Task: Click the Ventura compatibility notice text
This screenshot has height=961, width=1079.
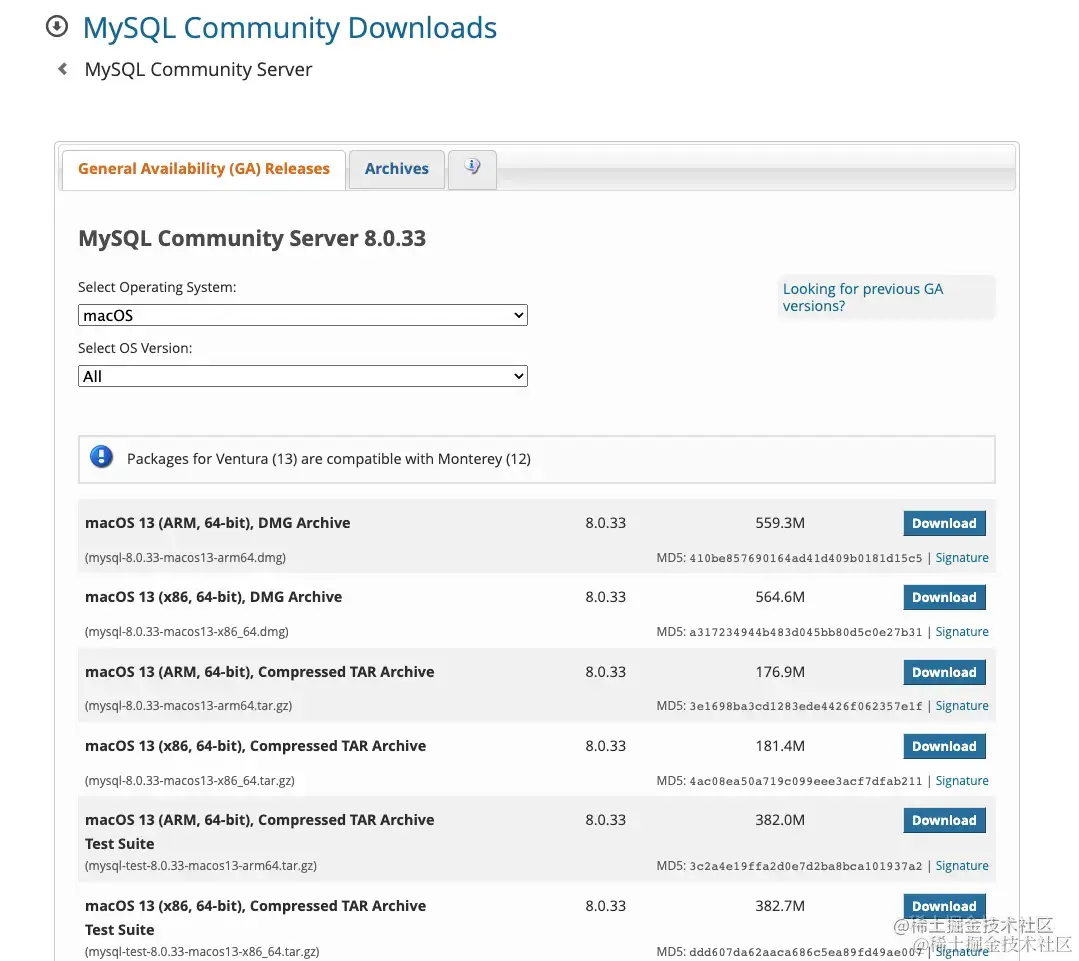Action: click(x=329, y=459)
